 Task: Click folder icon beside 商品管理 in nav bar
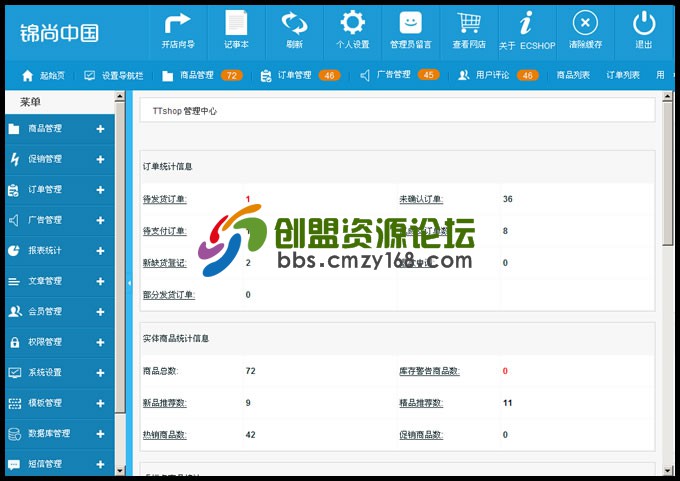point(167,76)
